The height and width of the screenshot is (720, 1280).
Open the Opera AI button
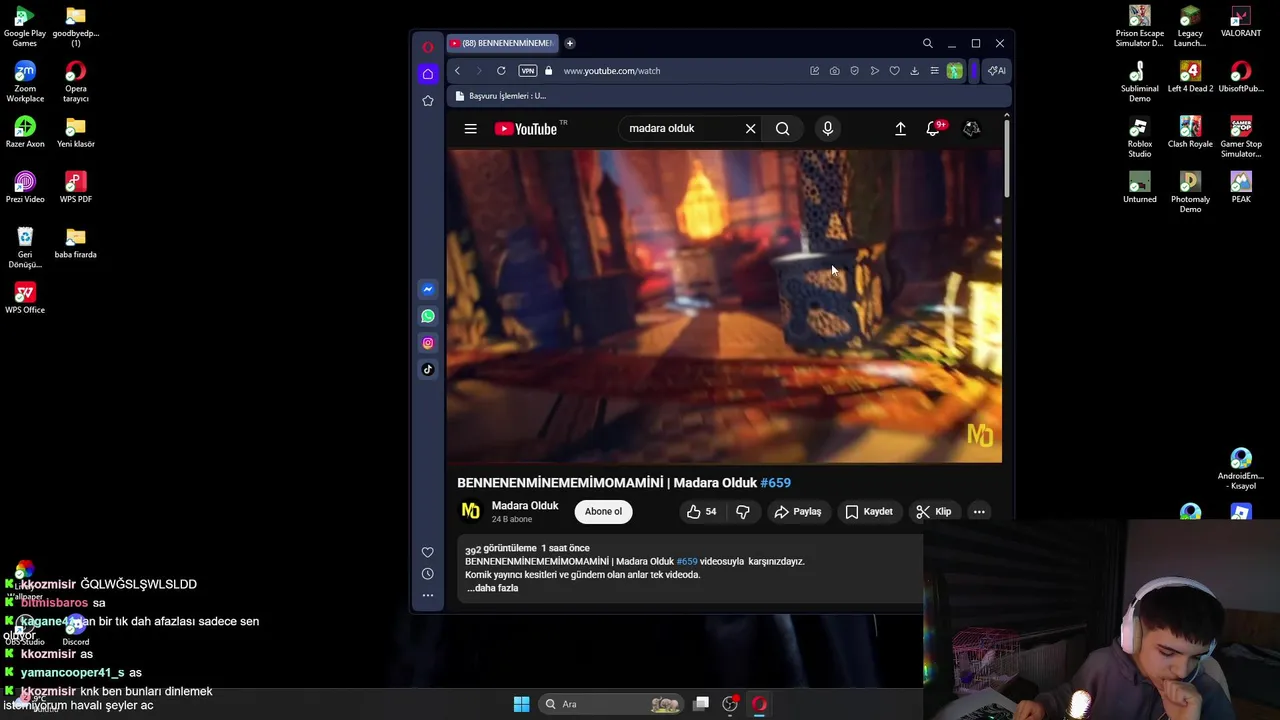[996, 71]
